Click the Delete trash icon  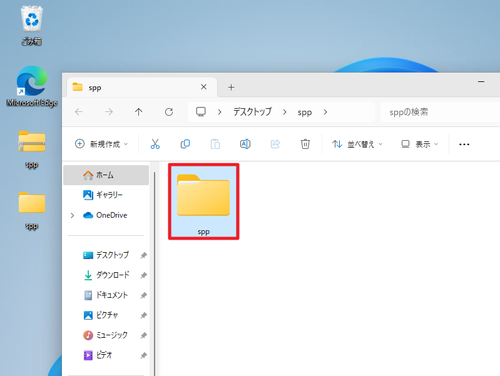point(305,144)
